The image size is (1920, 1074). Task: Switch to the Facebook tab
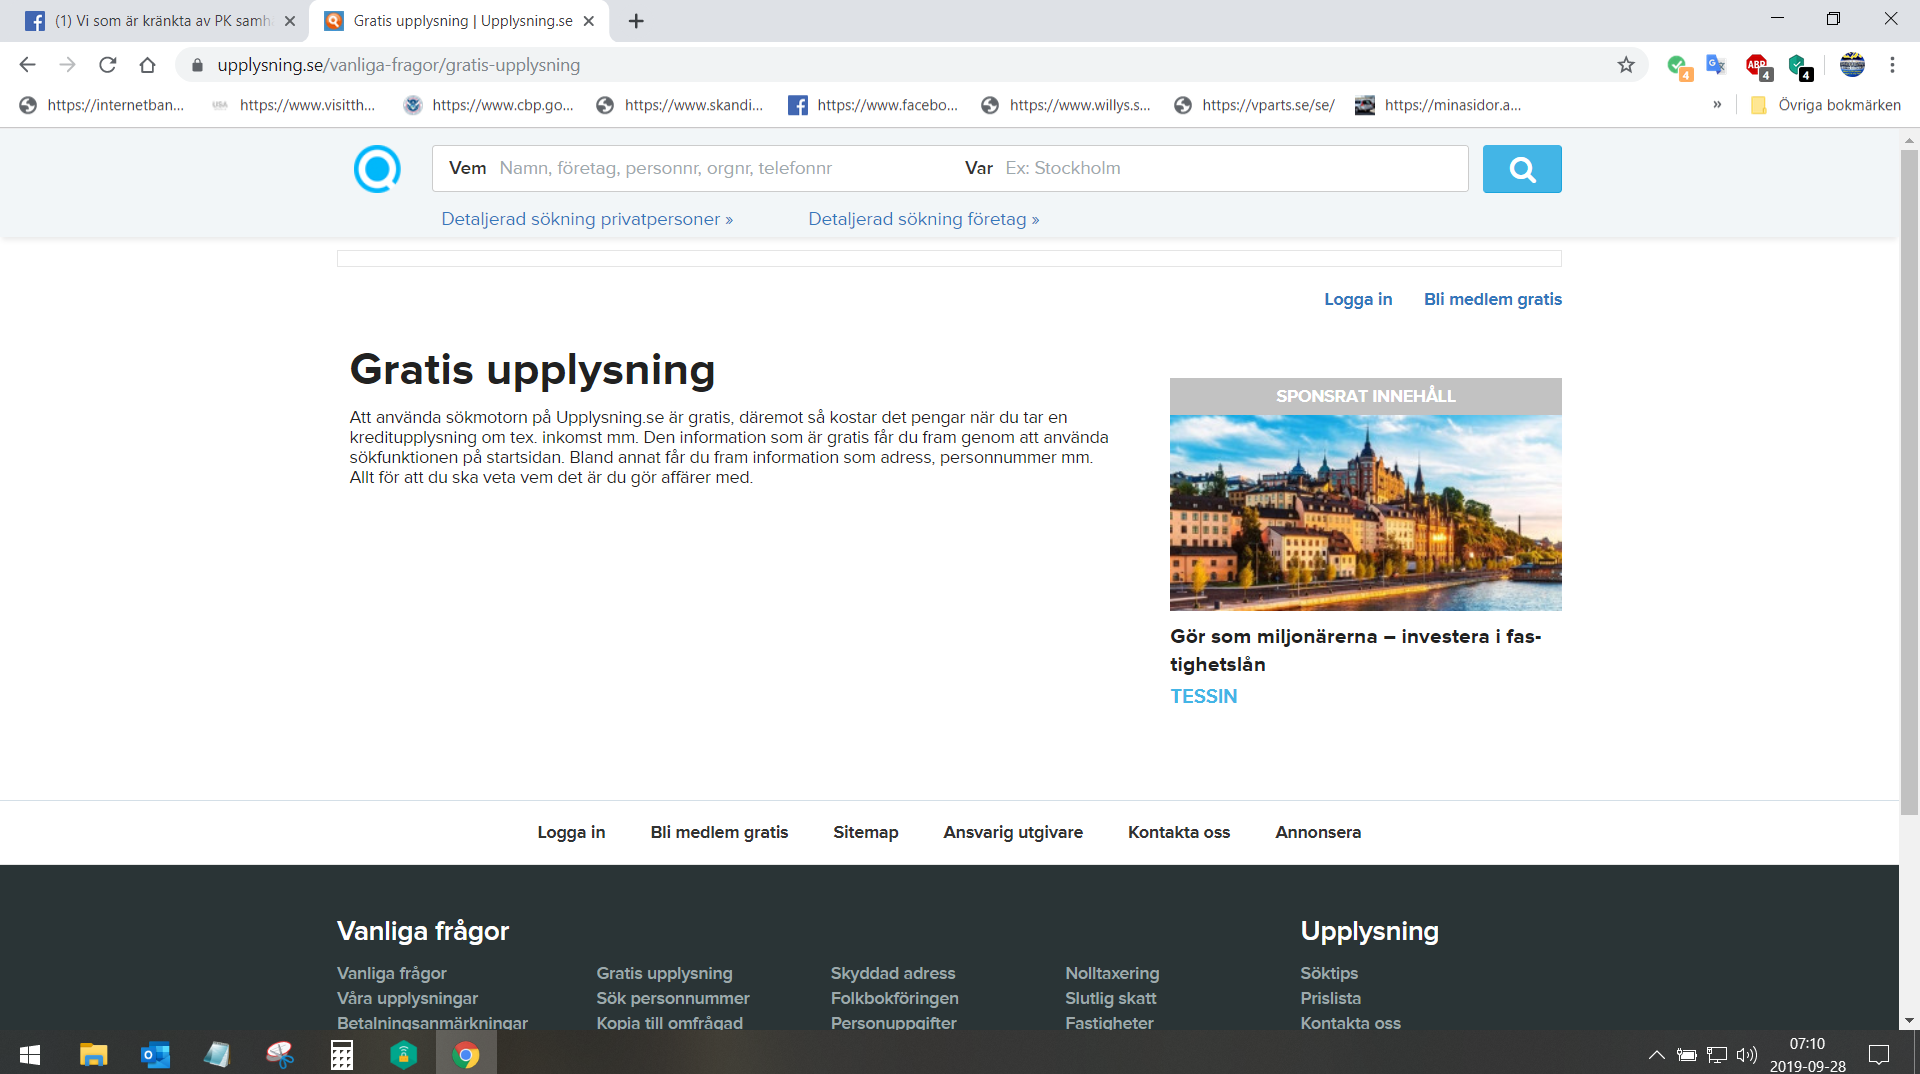[160, 21]
